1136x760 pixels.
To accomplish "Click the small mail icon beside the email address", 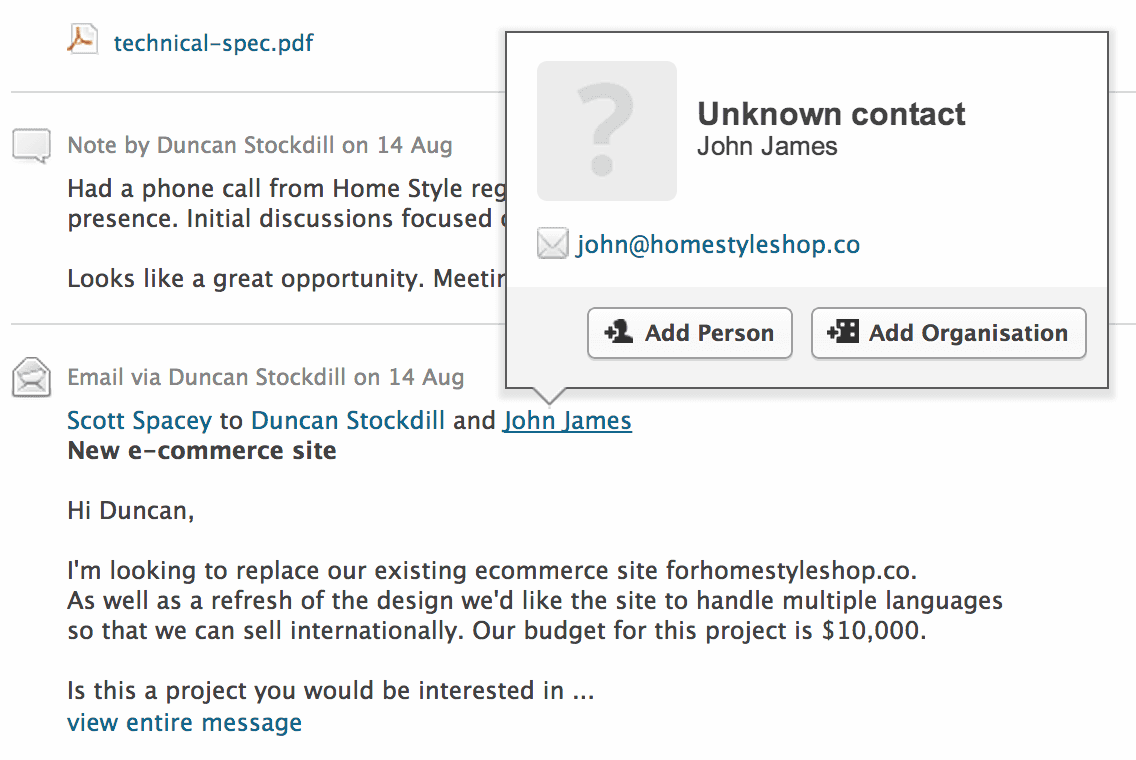I will (552, 243).
